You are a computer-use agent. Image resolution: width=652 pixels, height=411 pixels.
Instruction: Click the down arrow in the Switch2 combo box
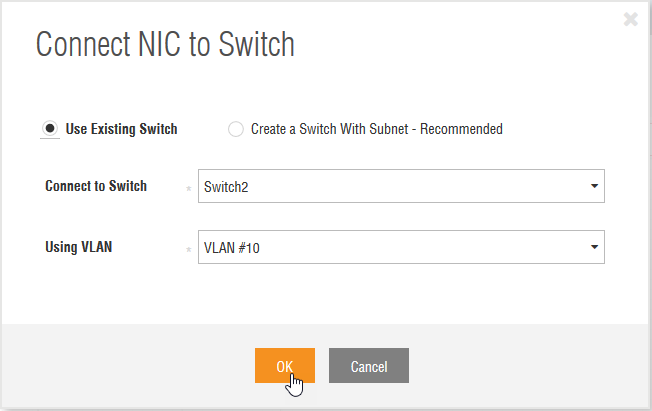(x=594, y=186)
